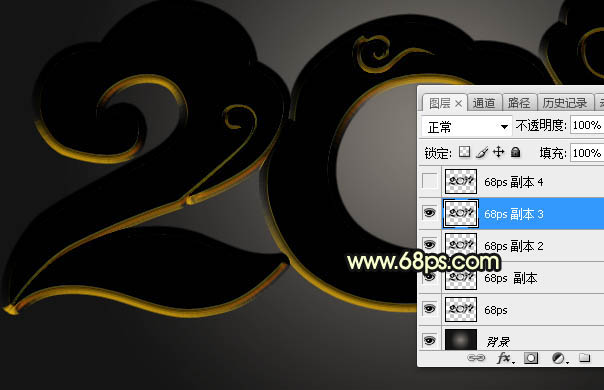Image resolution: width=604 pixels, height=390 pixels.
Task: Select the 背景 layer name
Action: pyautogui.click(x=498, y=342)
